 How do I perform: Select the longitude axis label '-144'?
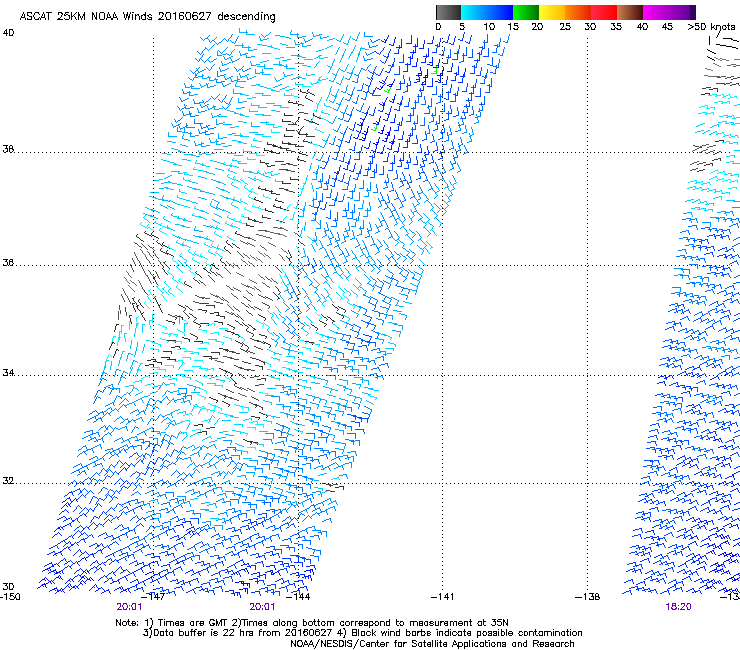pyautogui.click(x=299, y=597)
